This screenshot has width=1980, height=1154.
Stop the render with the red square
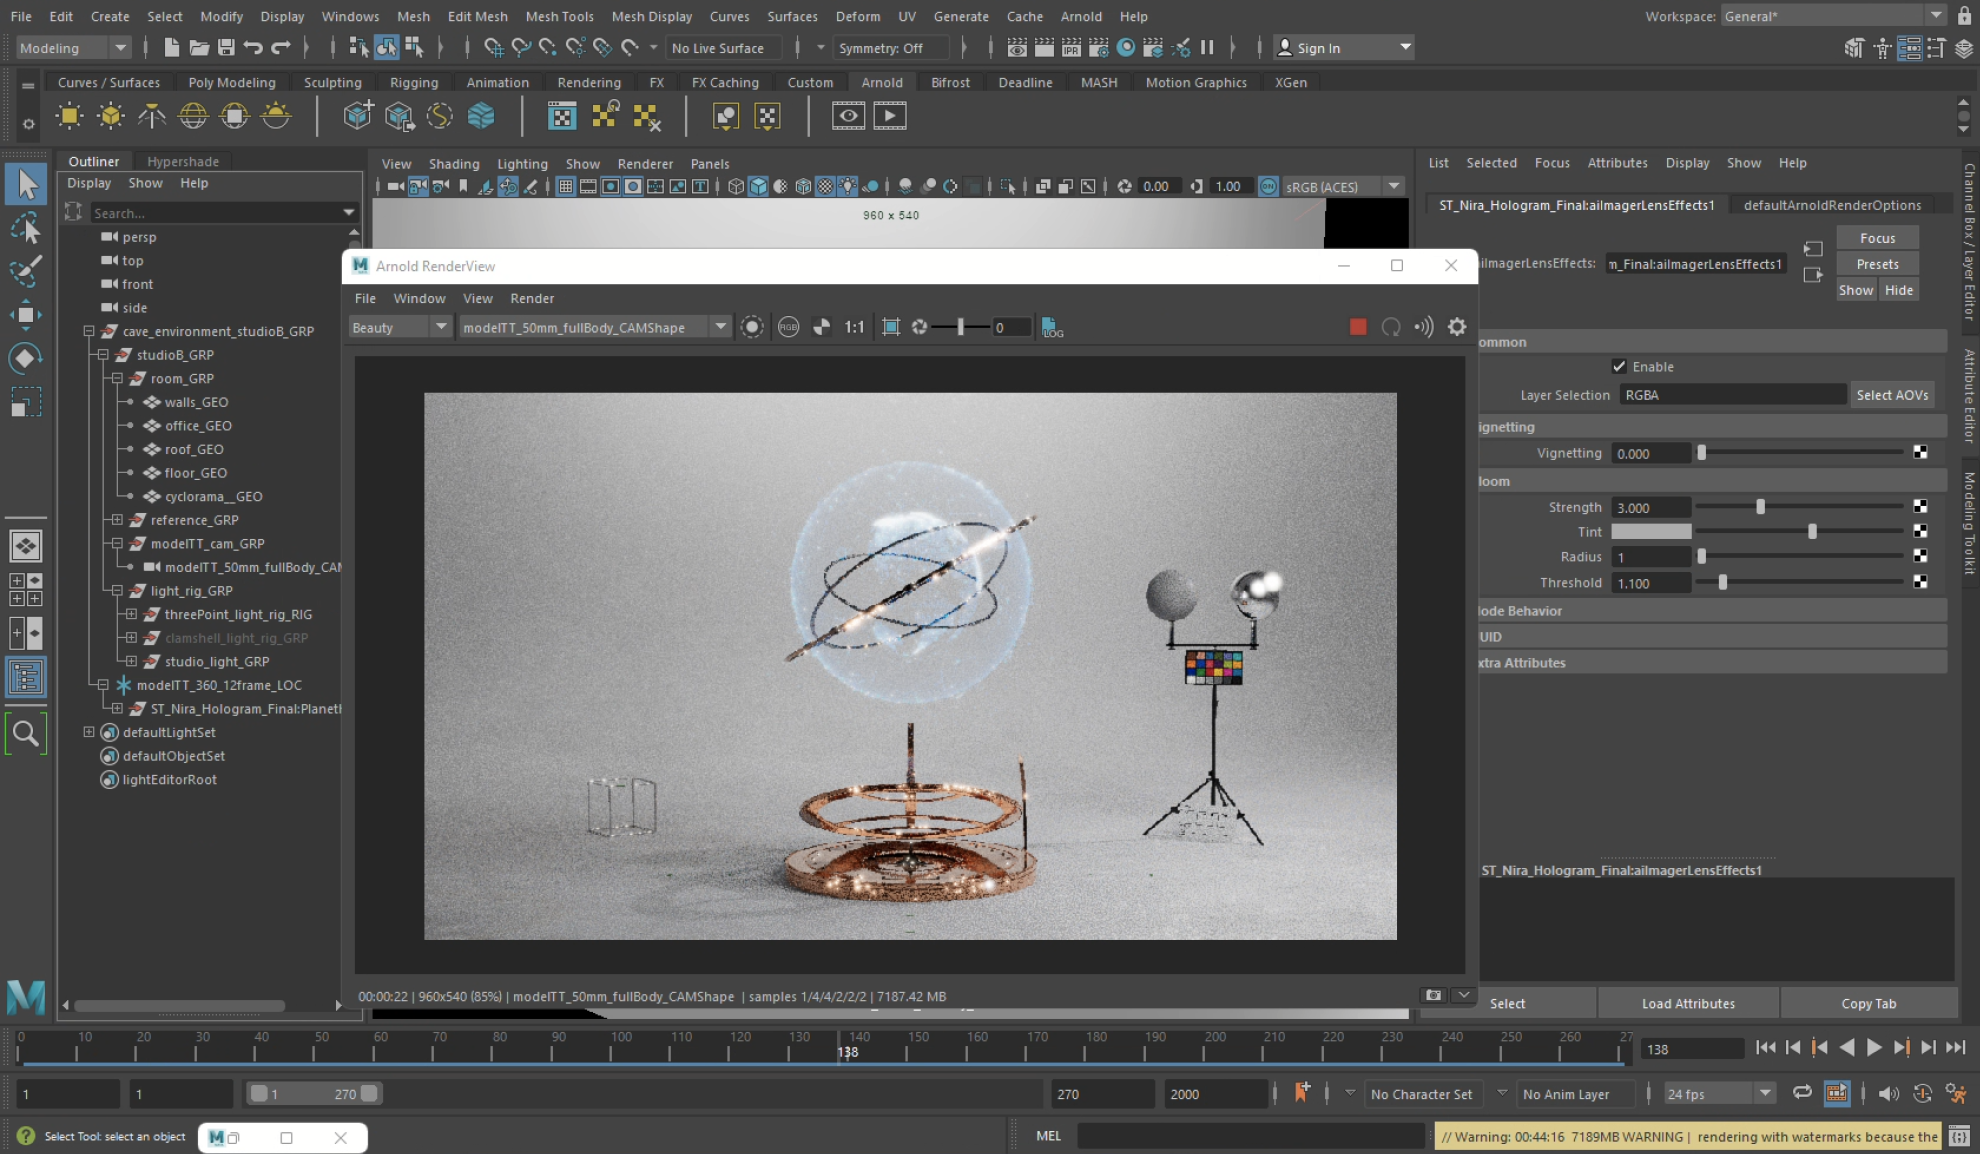1357,327
